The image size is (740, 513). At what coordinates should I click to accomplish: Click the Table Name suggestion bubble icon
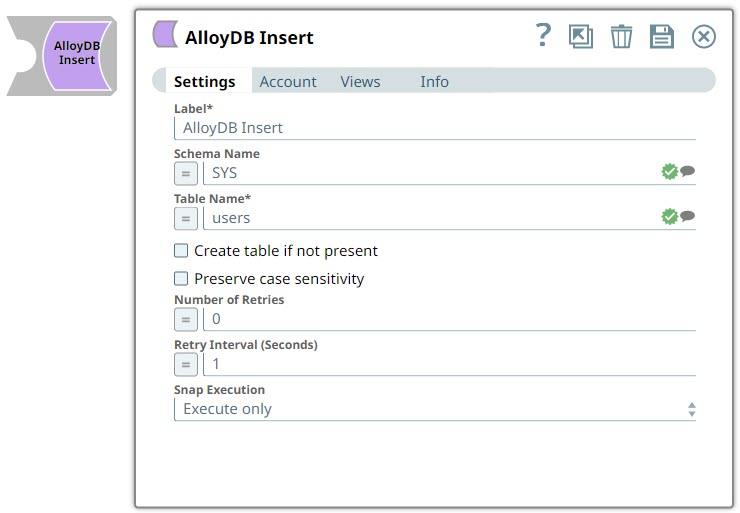point(688,217)
